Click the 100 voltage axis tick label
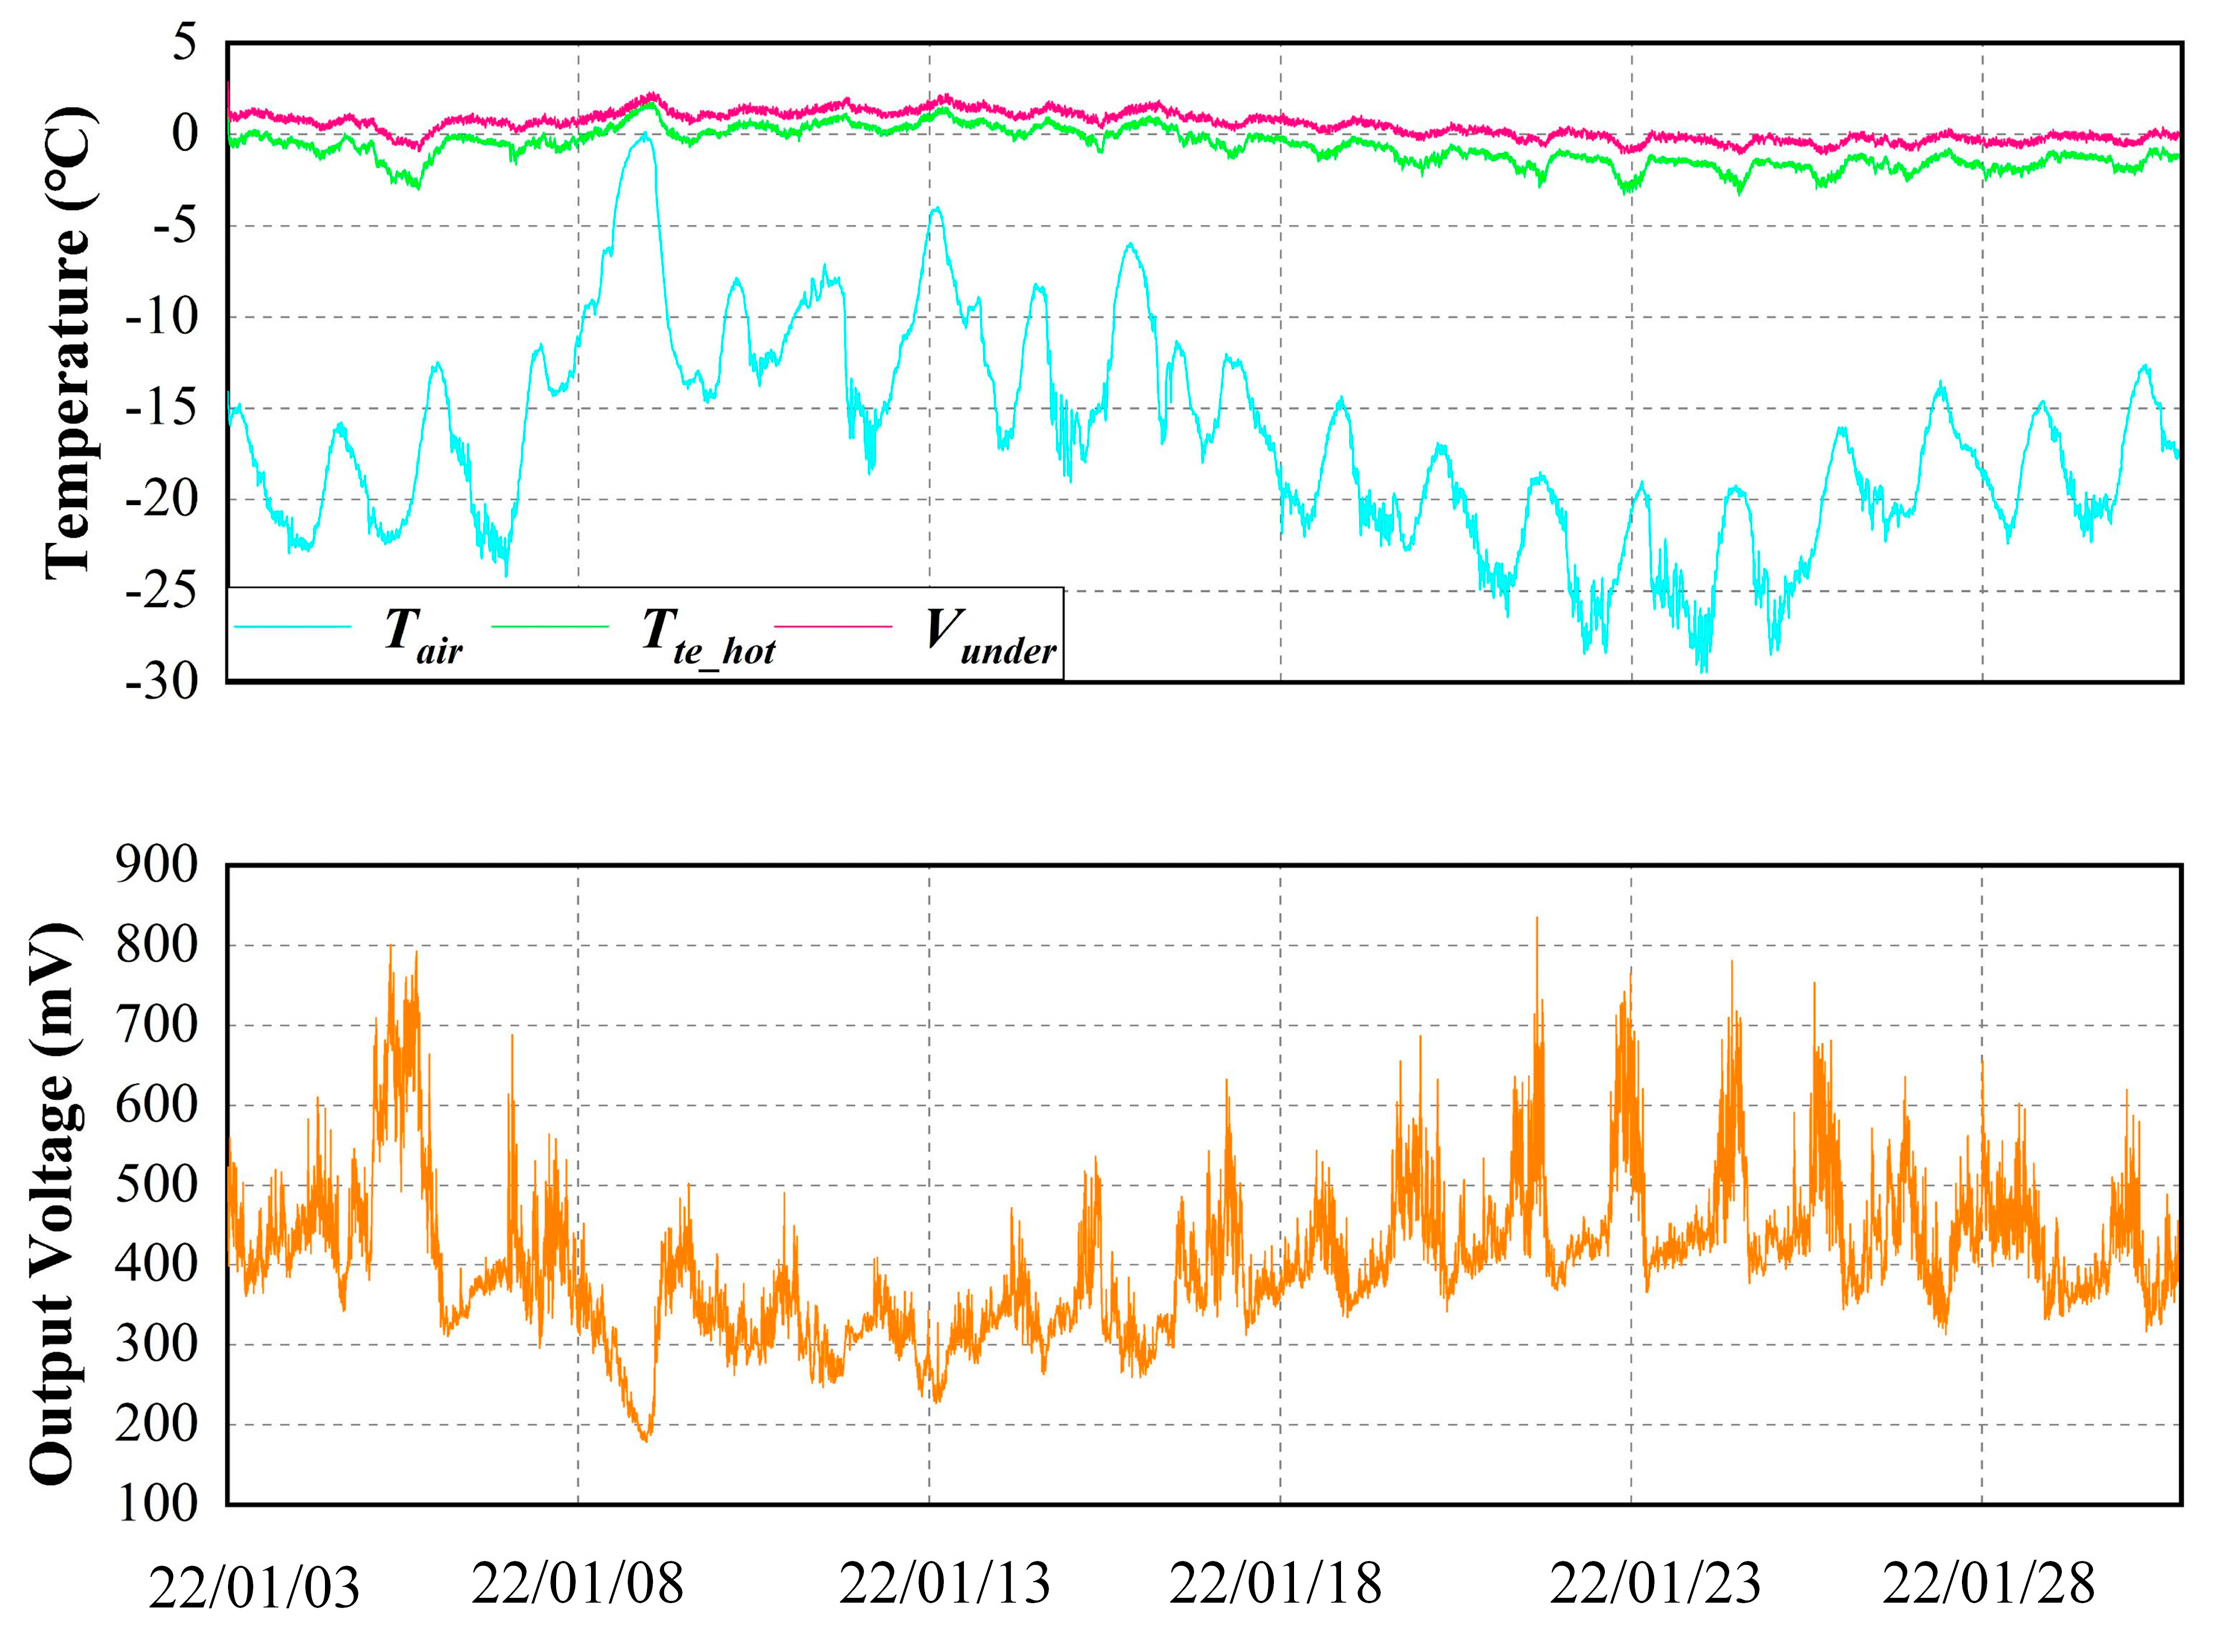The width and height of the screenshot is (2218, 1651). tap(158, 1504)
